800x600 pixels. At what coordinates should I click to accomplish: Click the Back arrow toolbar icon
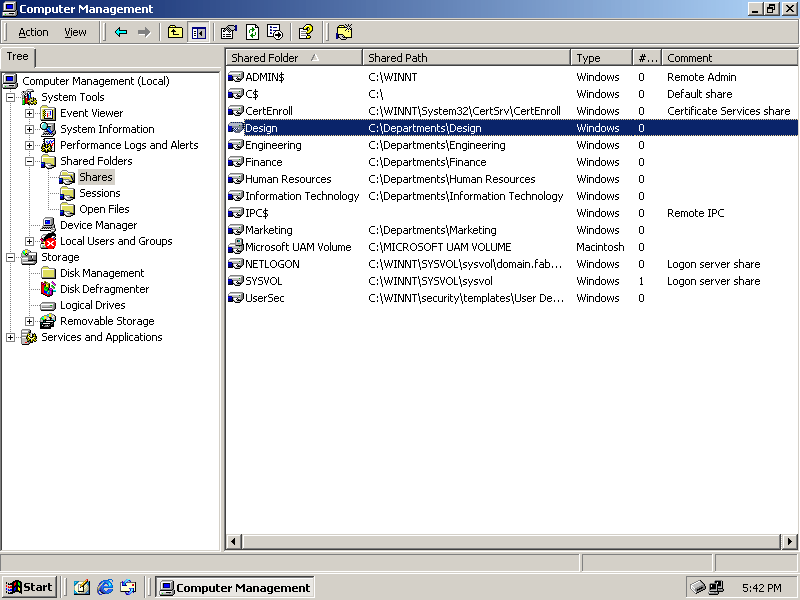pyautogui.click(x=121, y=32)
